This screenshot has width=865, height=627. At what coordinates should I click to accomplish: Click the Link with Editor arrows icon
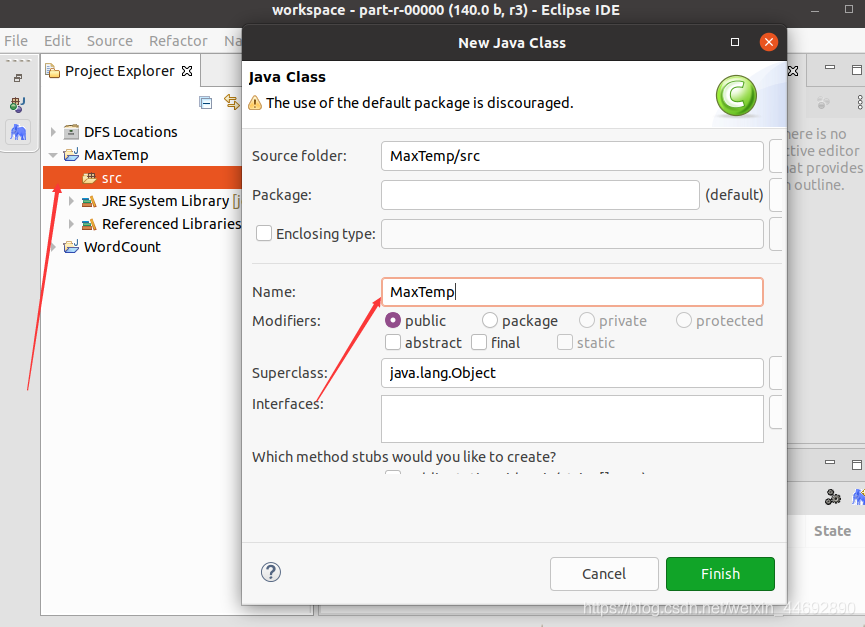[x=232, y=102]
